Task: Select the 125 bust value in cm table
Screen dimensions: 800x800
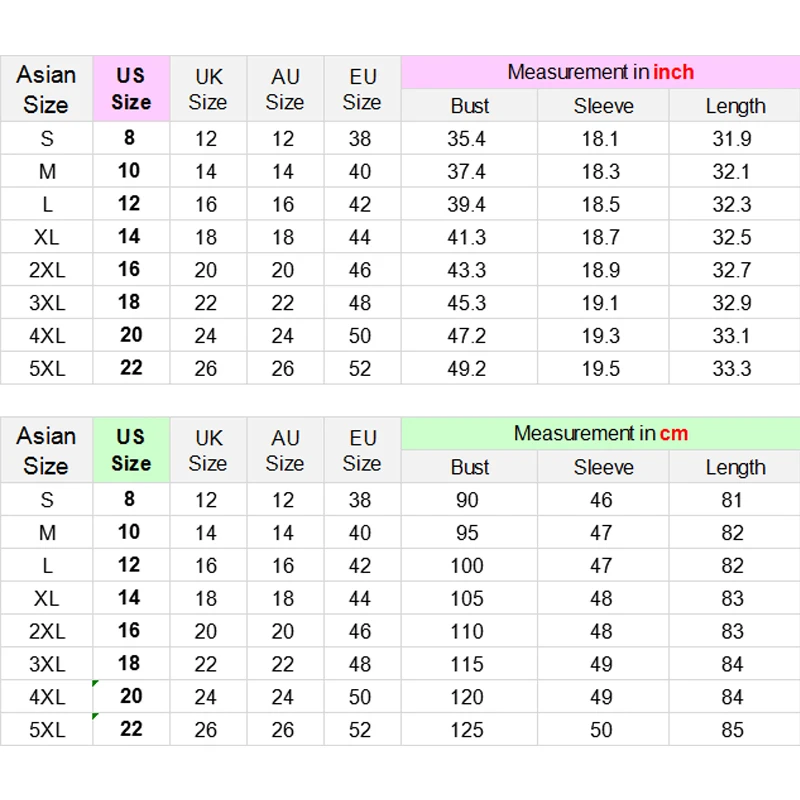Action: [x=467, y=730]
